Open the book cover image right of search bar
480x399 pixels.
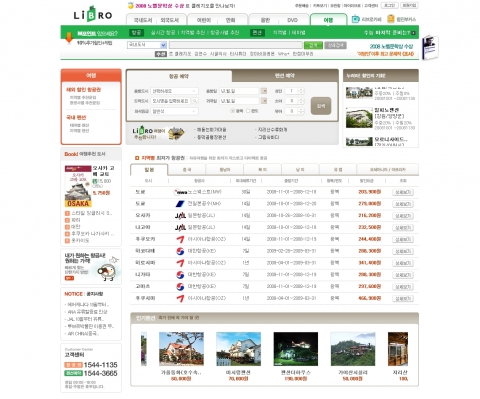pyautogui.click(x=430, y=47)
